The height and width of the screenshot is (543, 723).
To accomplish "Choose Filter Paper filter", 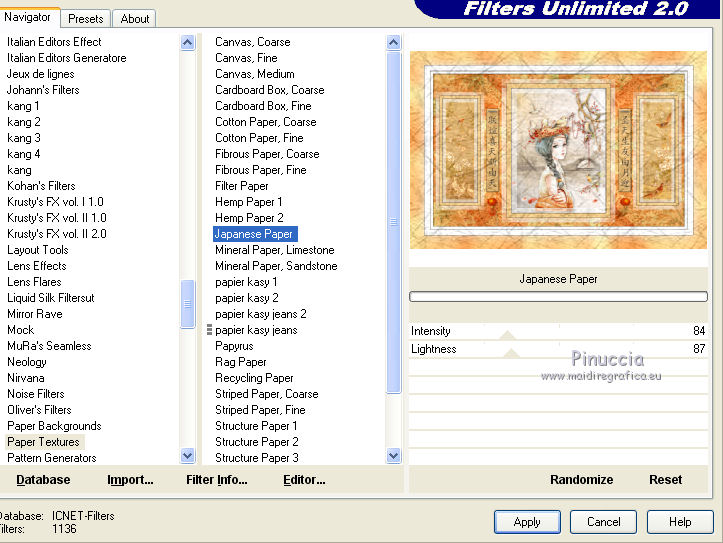I will click(242, 186).
